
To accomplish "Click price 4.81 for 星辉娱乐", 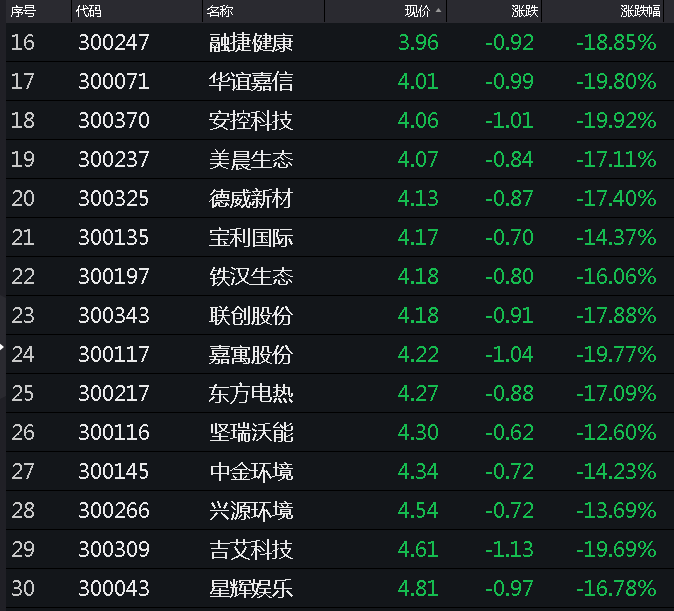I will [x=418, y=588].
